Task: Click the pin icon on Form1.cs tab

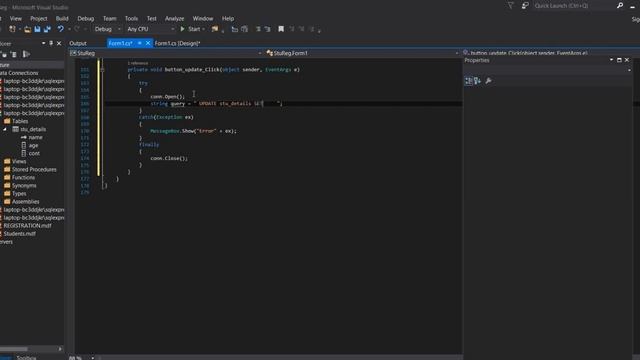Action: click(x=140, y=43)
